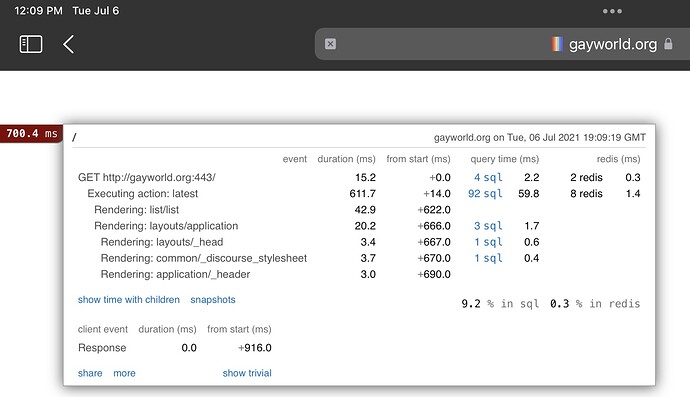690x397 pixels.
Task: Open the 3 sql link for layouts/application
Action: (488, 226)
